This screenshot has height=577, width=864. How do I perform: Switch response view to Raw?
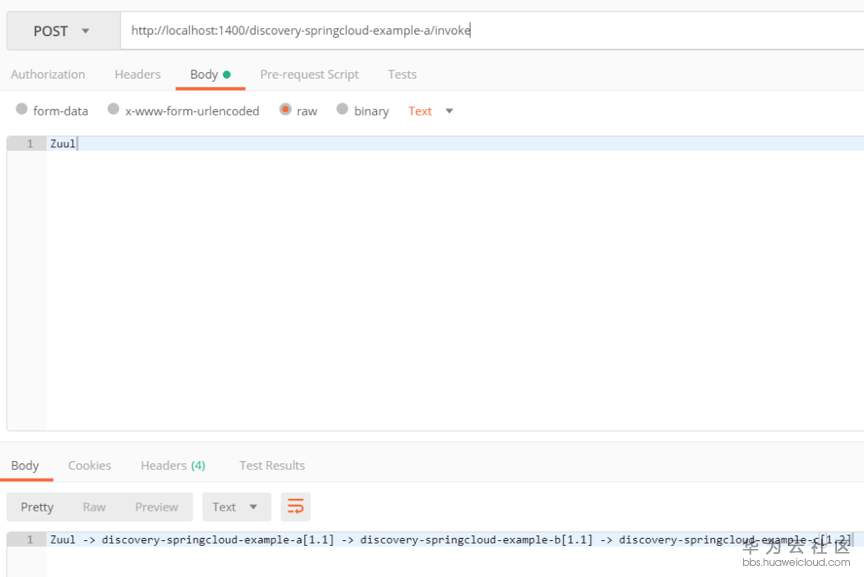pyautogui.click(x=94, y=507)
